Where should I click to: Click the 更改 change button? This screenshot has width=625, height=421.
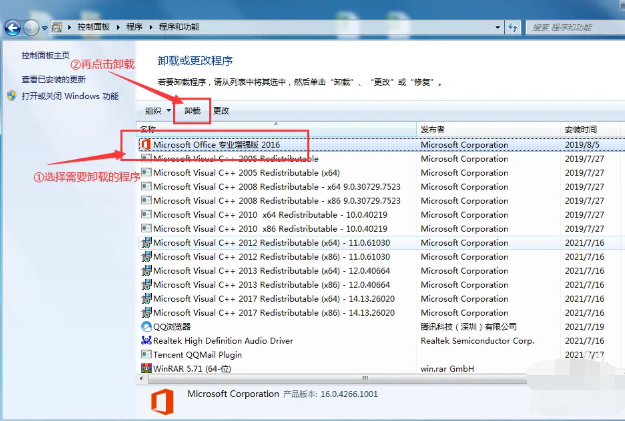[x=221, y=111]
